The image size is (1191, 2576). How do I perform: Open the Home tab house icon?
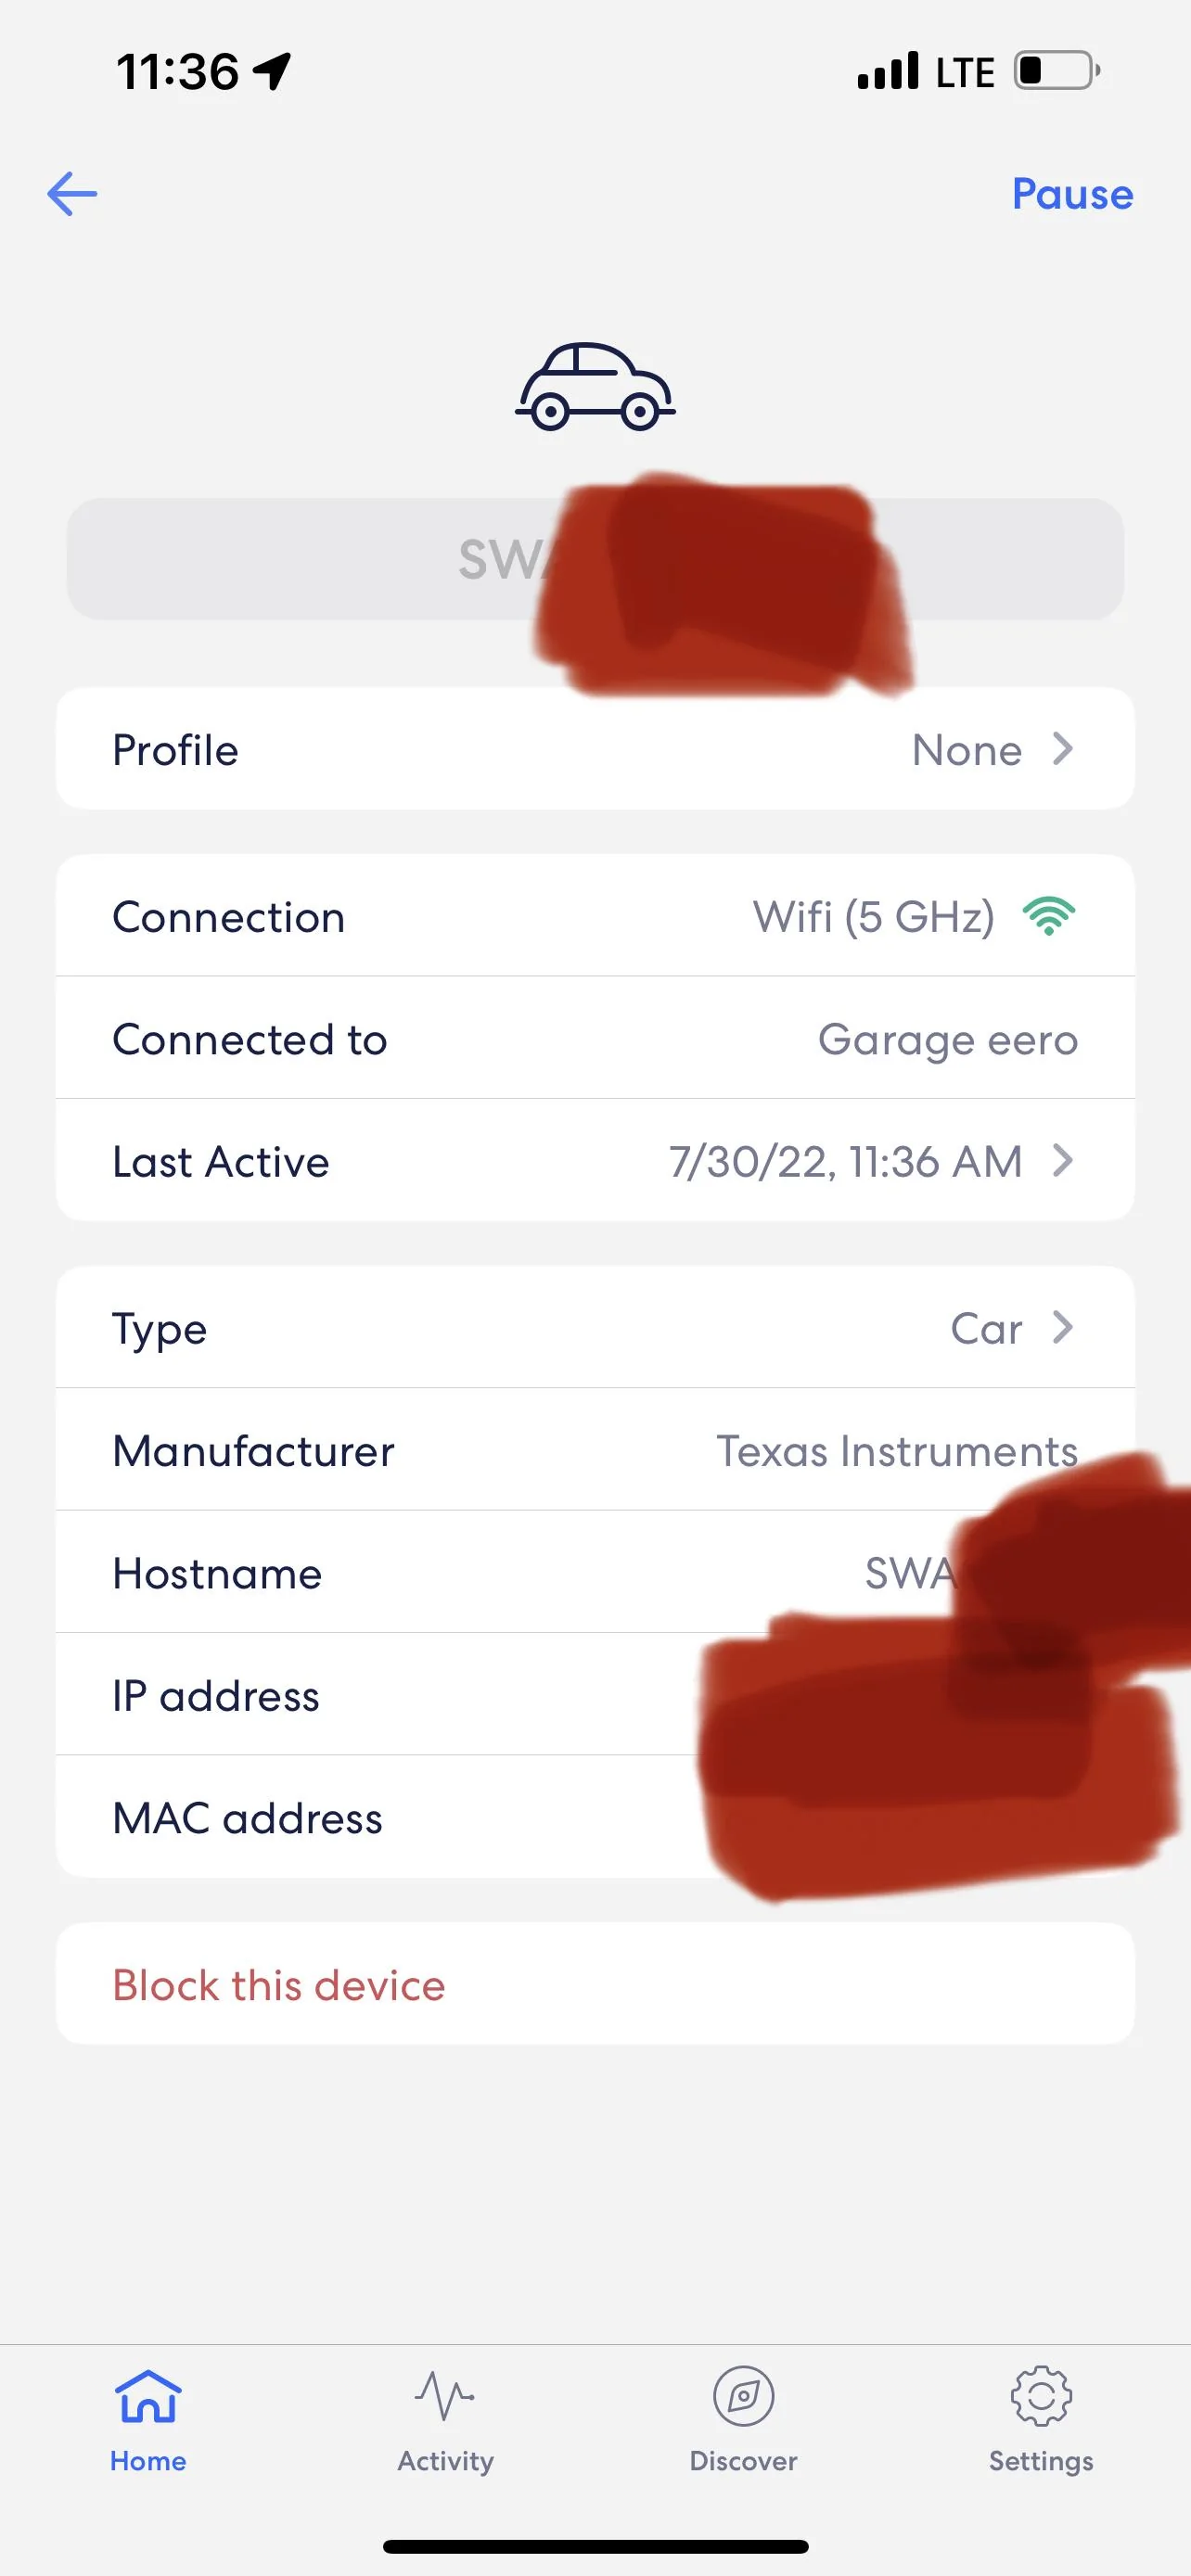[148, 2397]
